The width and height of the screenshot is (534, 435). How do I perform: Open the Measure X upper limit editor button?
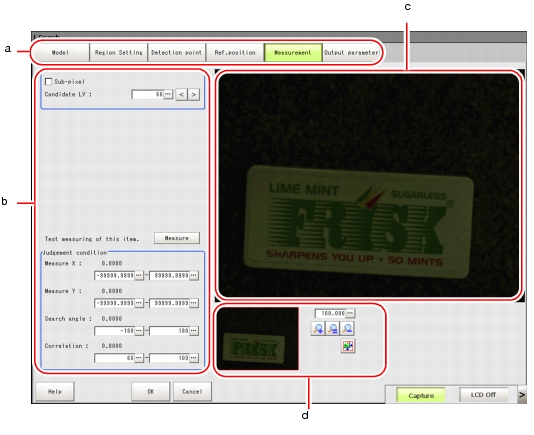coord(194,275)
